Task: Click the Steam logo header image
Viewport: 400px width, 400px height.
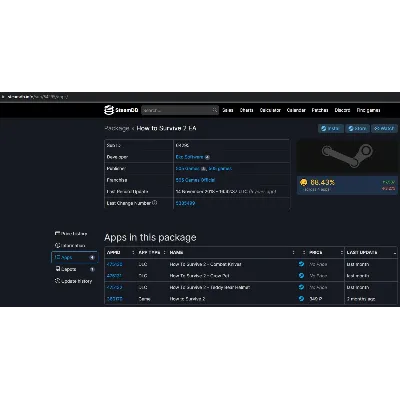Action: [347, 156]
